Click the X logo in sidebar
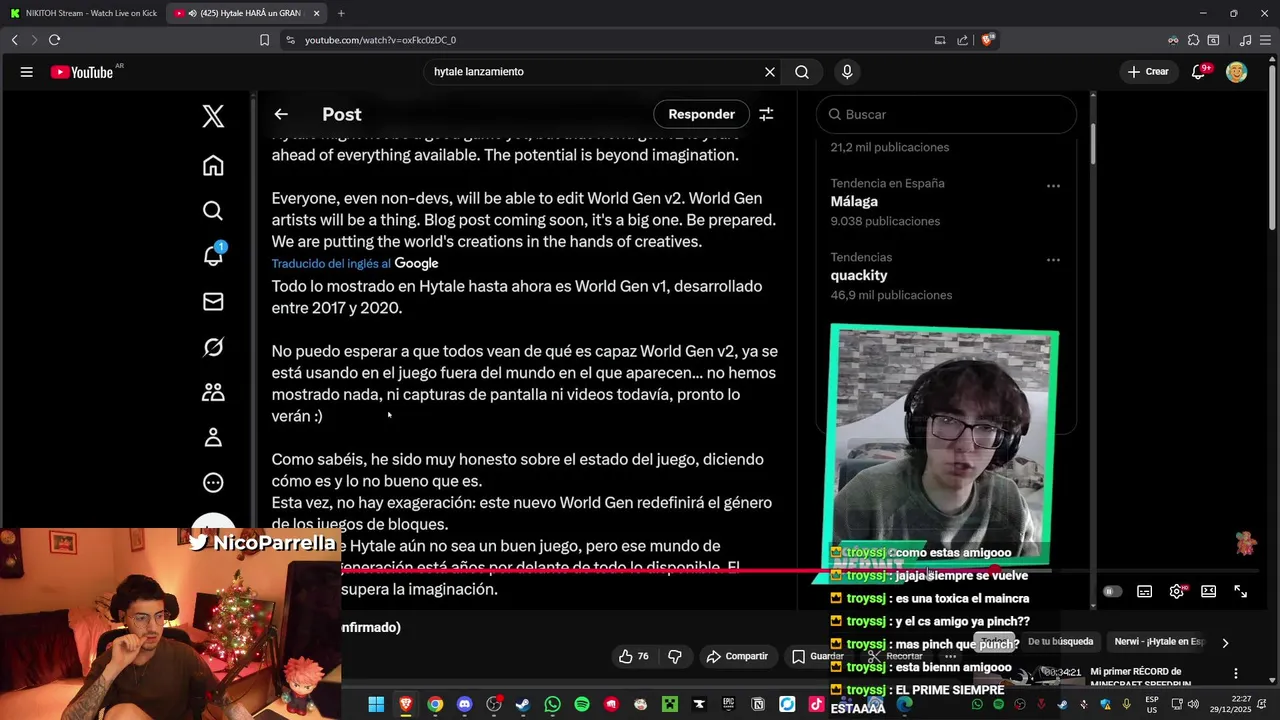This screenshot has height=720, width=1280. 213,116
